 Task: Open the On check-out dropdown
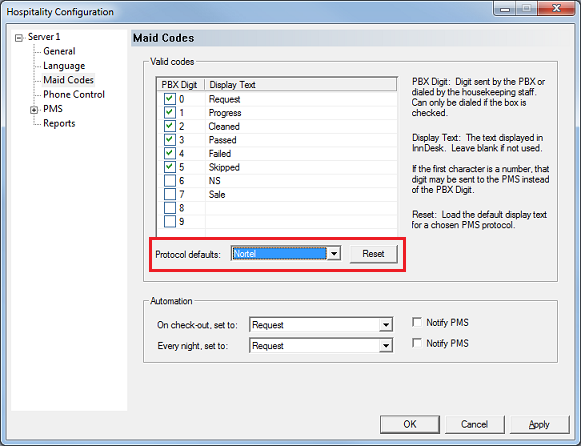(x=386, y=325)
